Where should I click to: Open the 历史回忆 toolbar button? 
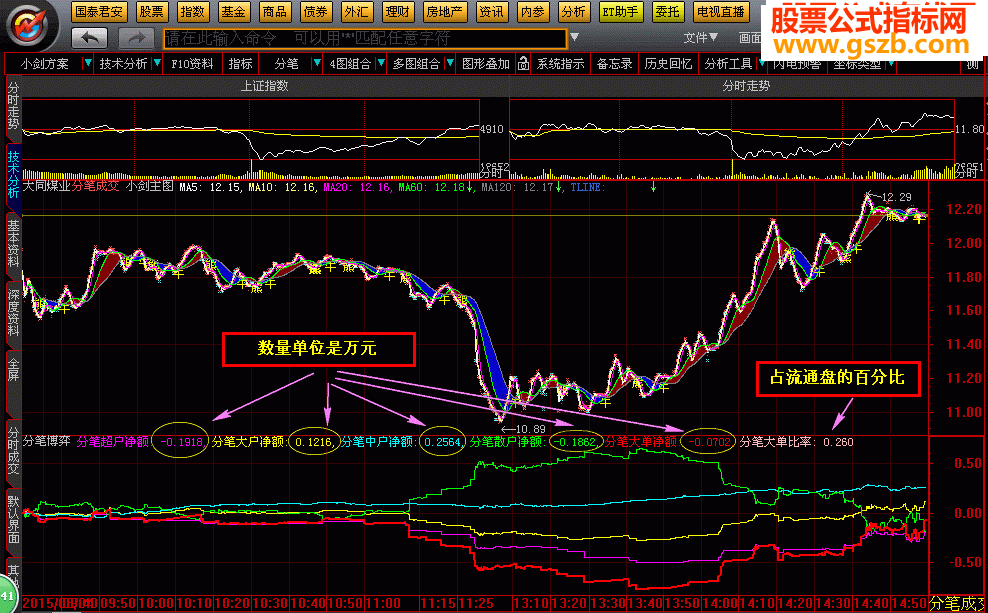(x=669, y=64)
